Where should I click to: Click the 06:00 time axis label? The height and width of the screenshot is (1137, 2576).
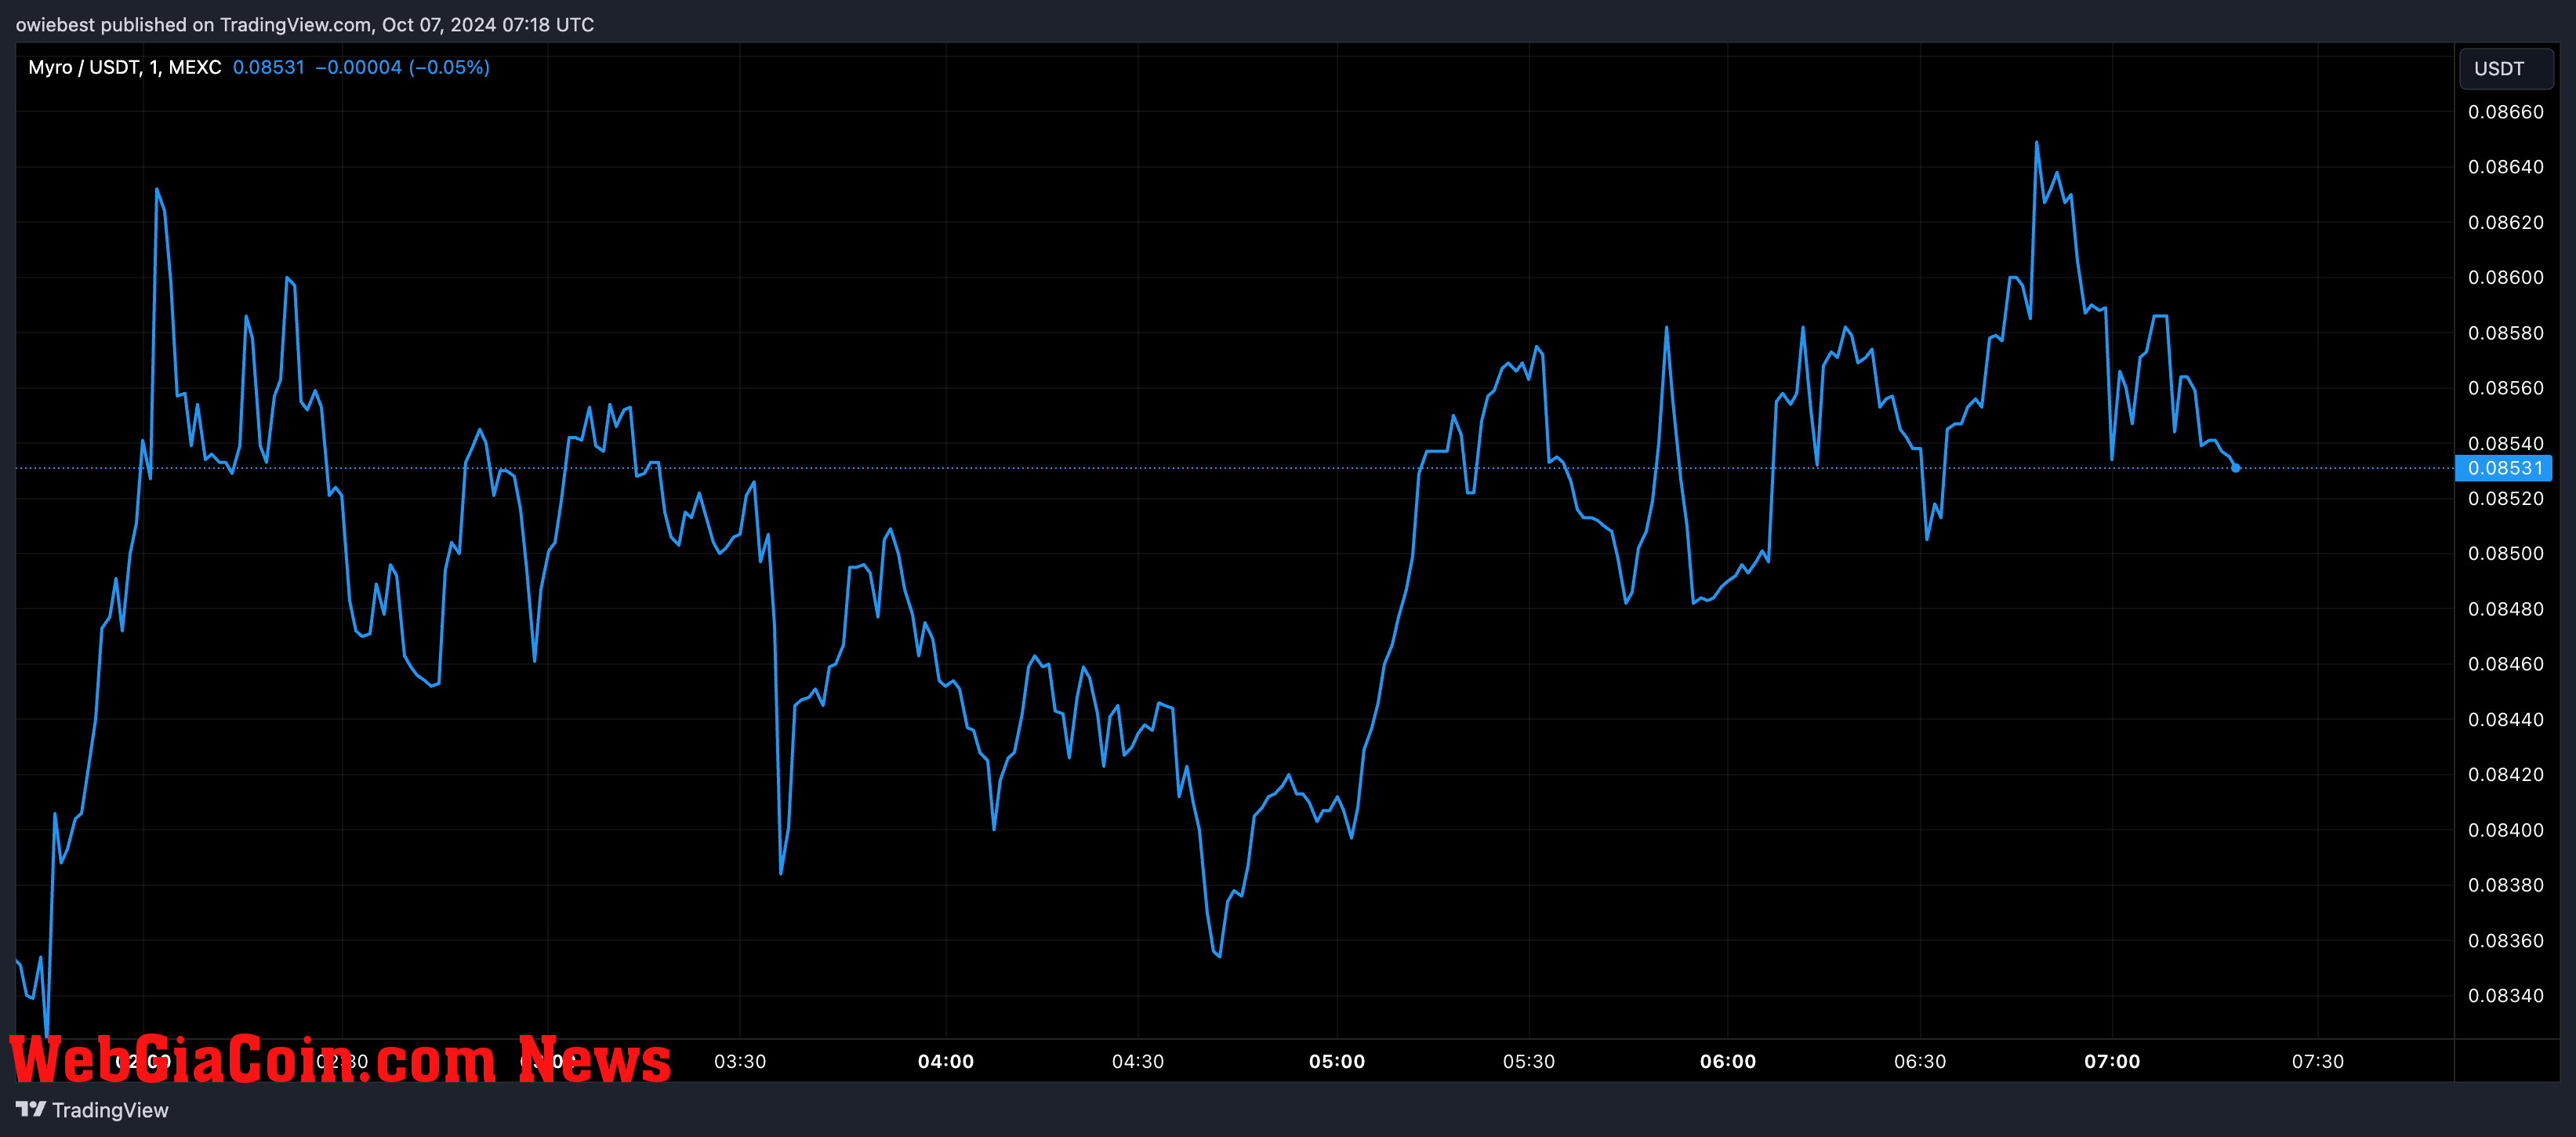coord(1728,1061)
